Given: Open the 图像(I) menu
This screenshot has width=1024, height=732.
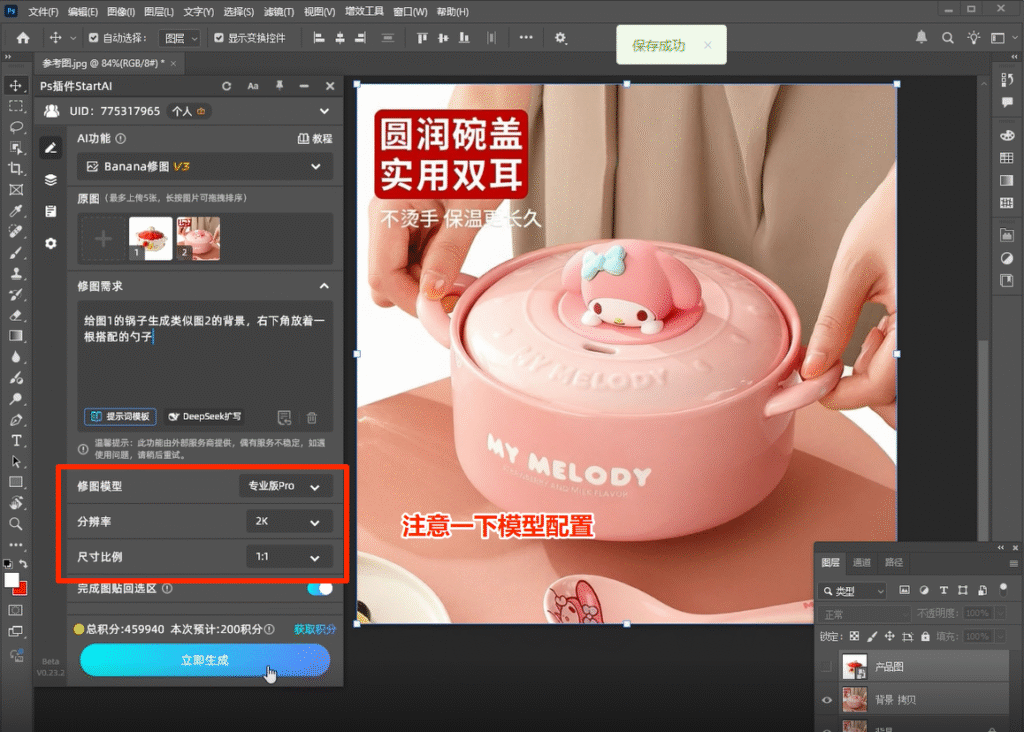Looking at the screenshot, I should (x=121, y=12).
